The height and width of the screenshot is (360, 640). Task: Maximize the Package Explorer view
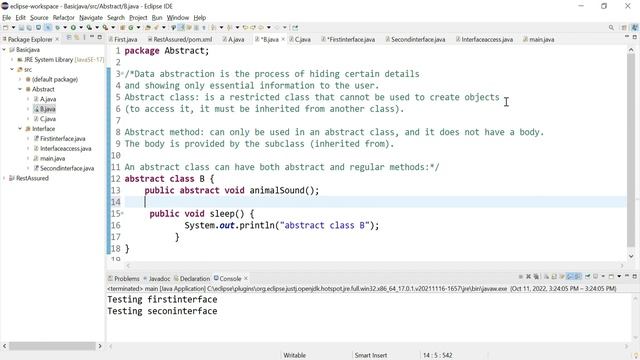pyautogui.click(x=99, y=37)
